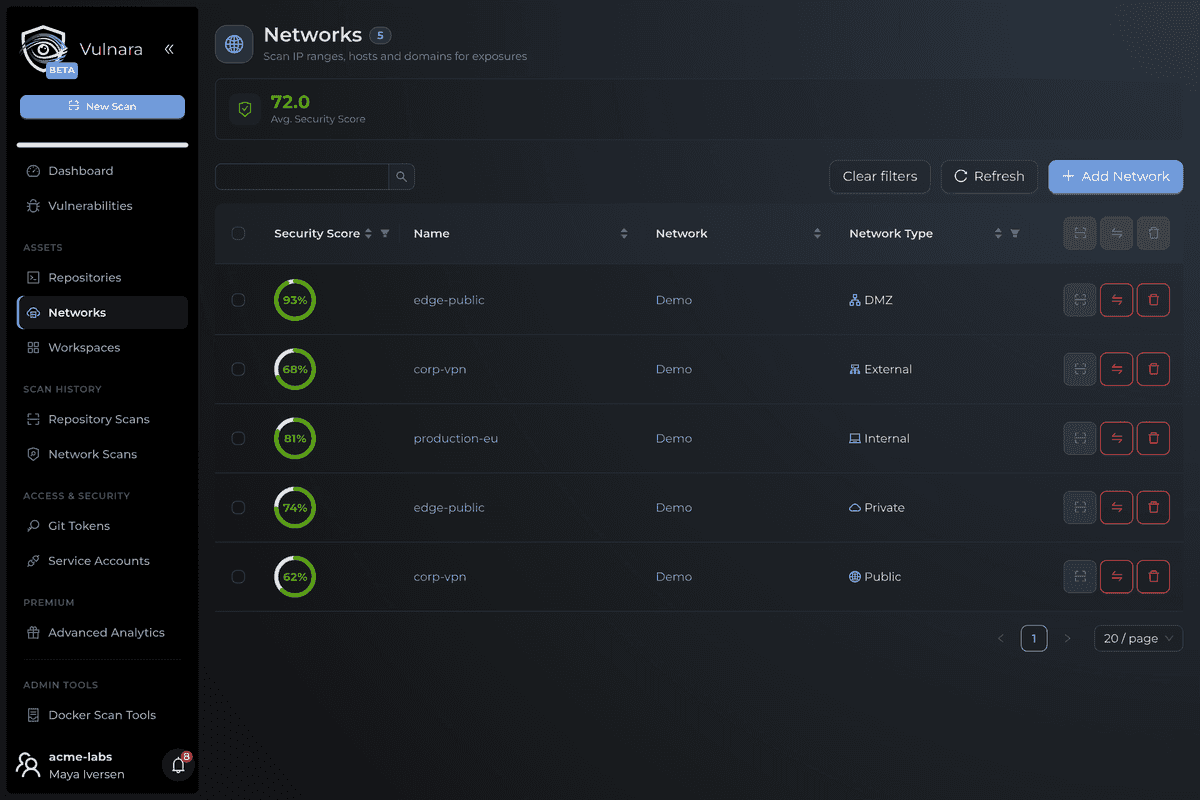This screenshot has height=800, width=1200.
Task: Click the bulk scan icon in table header
Action: click(x=1080, y=233)
